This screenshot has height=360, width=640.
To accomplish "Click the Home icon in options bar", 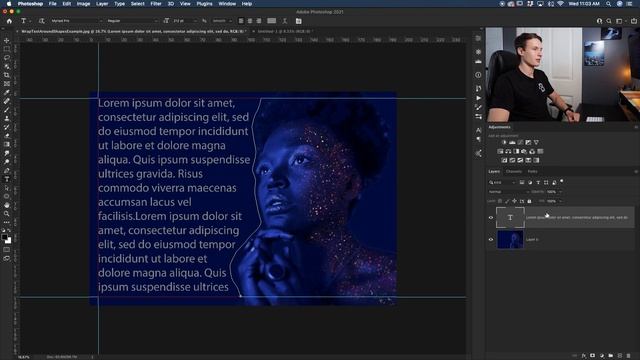I will (9, 21).
